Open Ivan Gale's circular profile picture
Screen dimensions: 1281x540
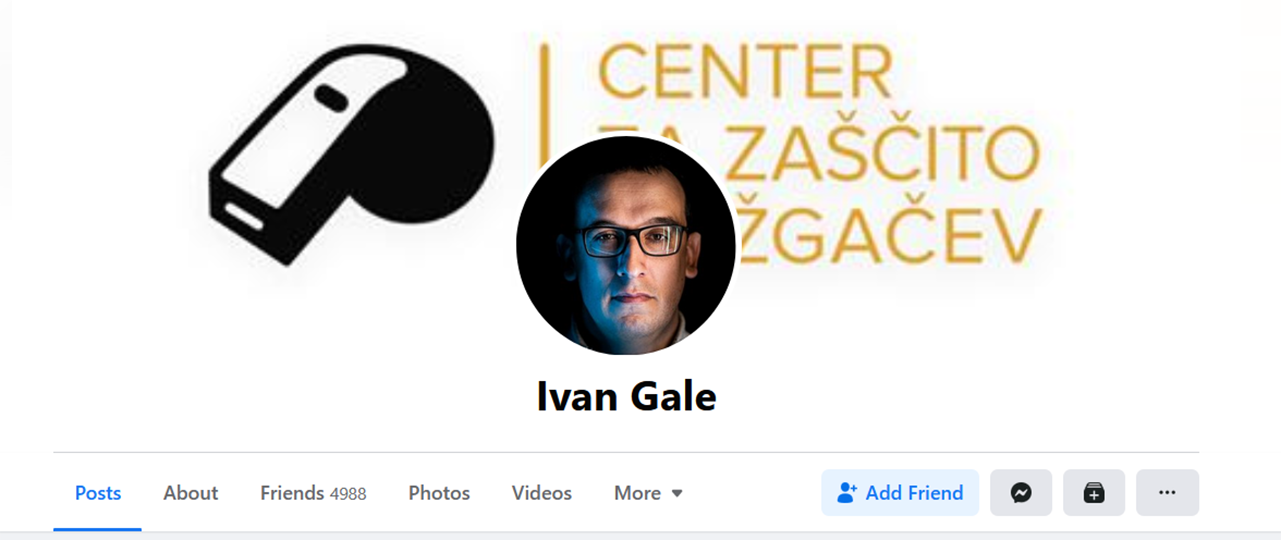pyautogui.click(x=626, y=246)
